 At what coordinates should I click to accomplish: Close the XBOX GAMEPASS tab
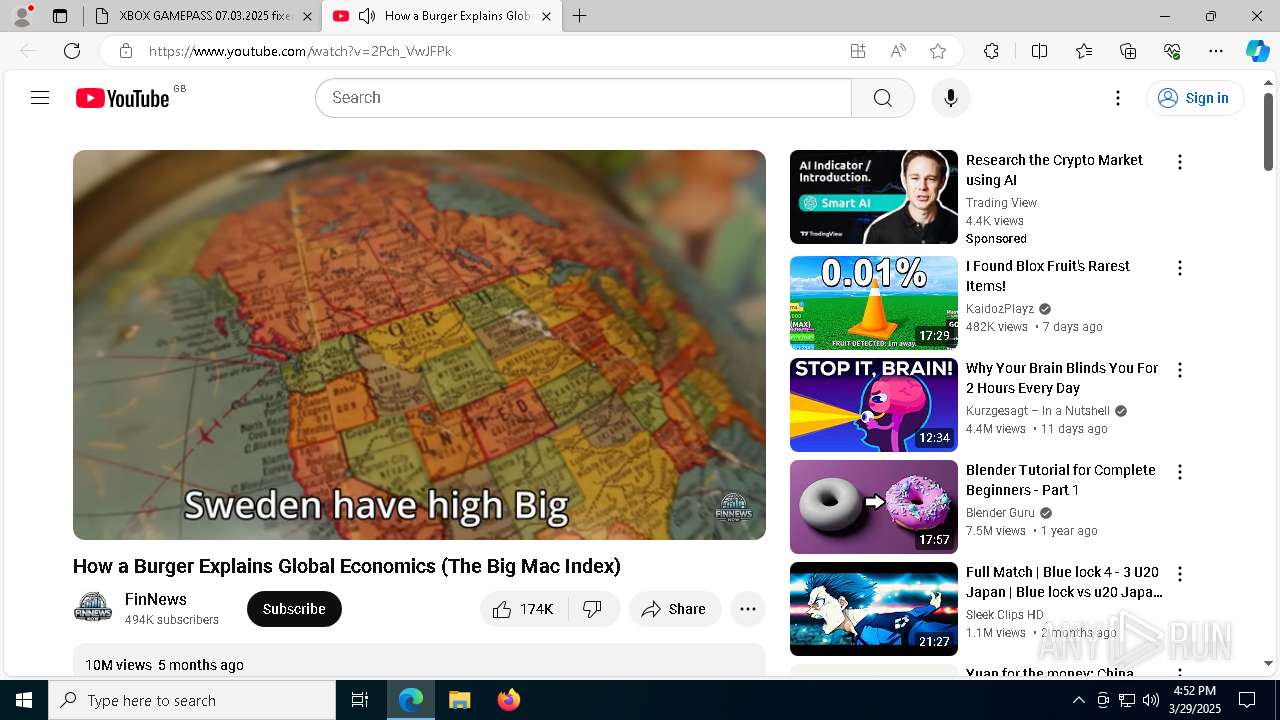307,16
